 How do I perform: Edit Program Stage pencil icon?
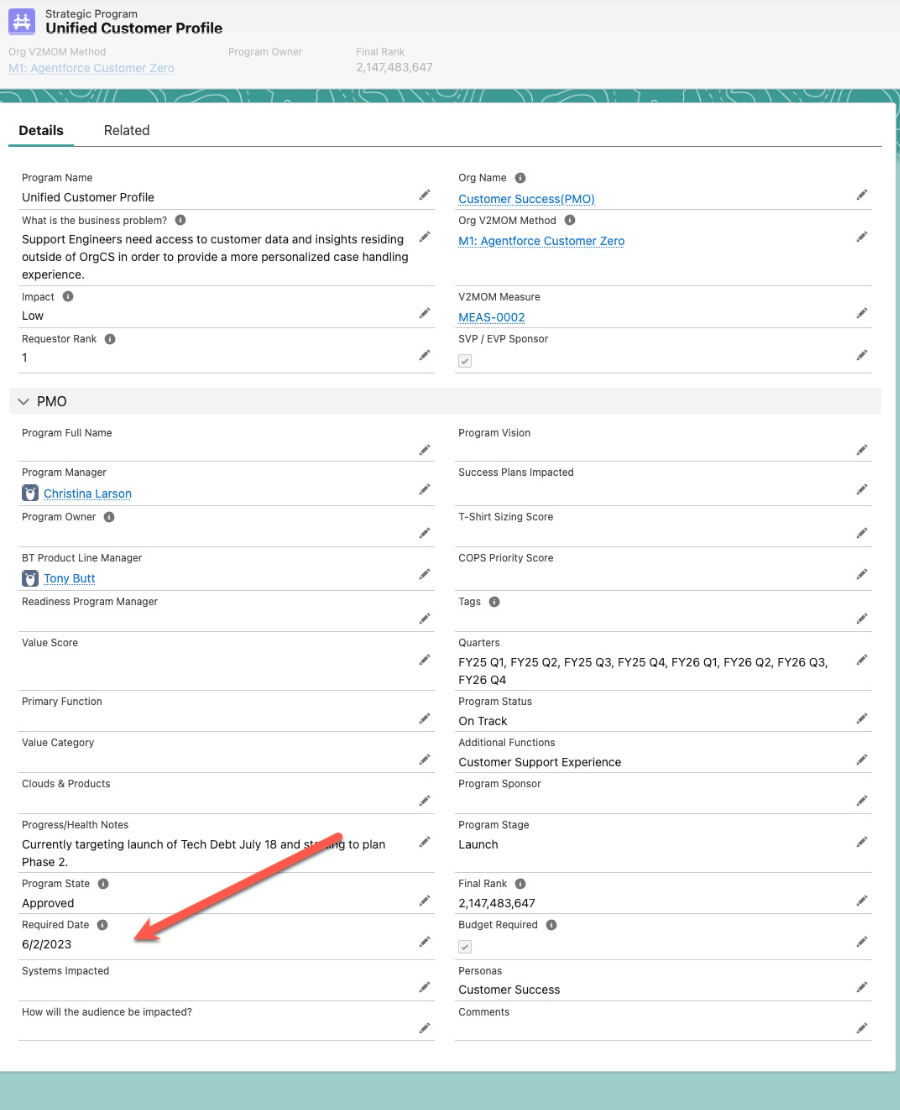tap(862, 842)
